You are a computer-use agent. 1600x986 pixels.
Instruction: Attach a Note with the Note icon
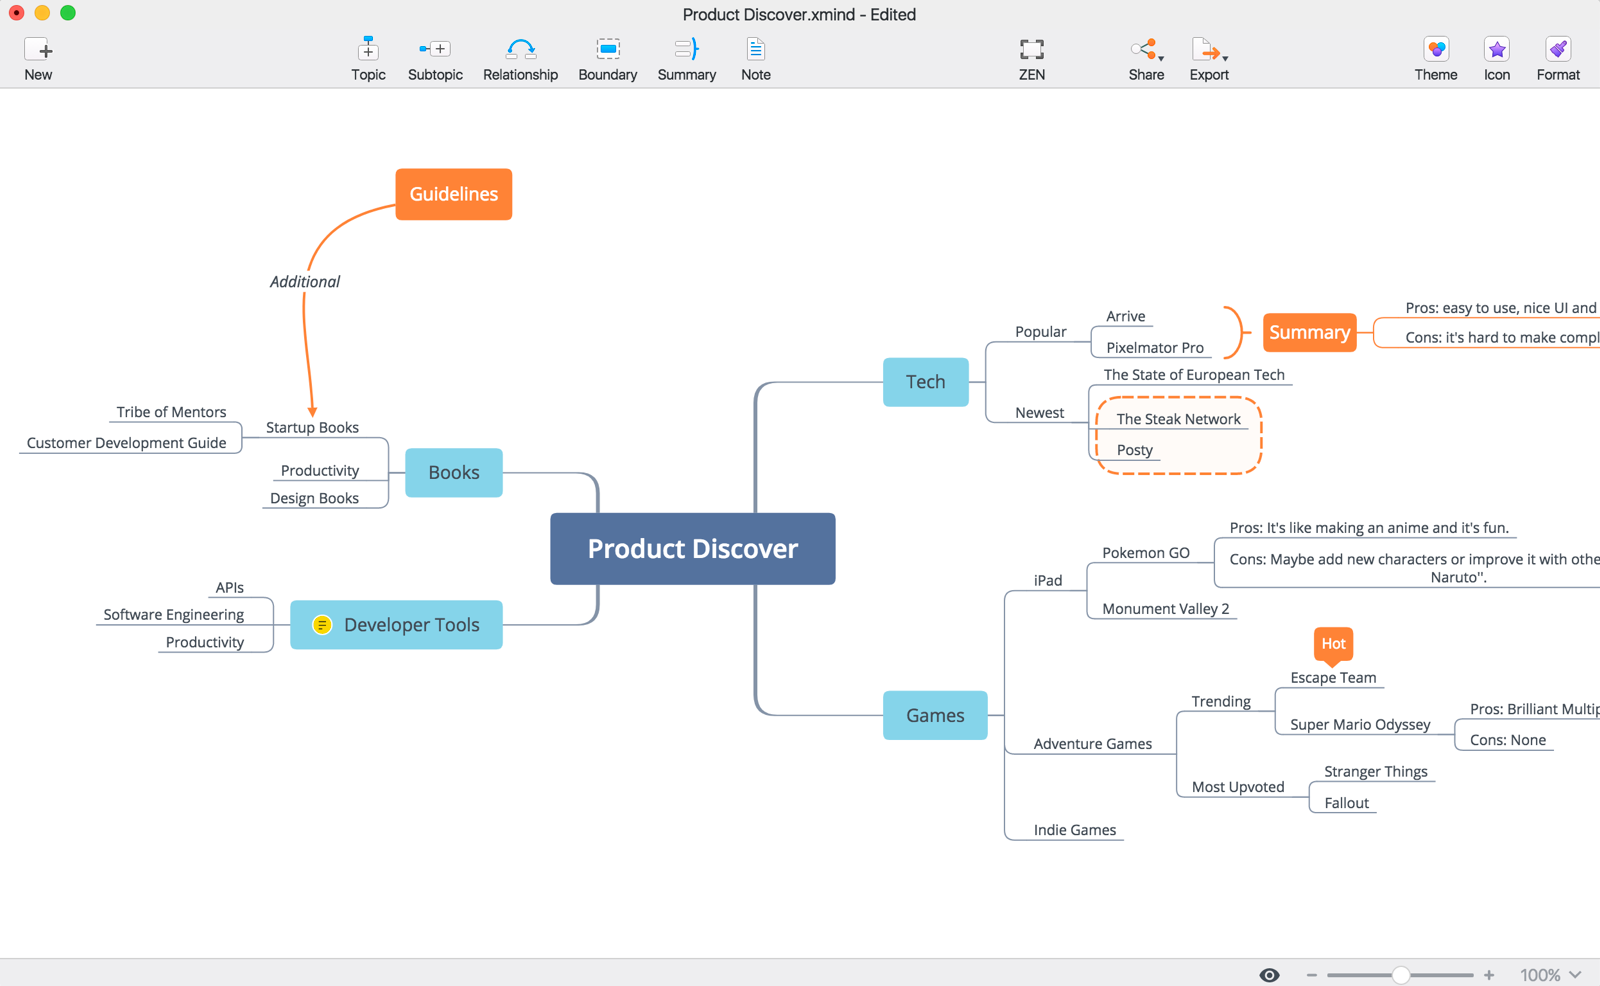click(755, 57)
